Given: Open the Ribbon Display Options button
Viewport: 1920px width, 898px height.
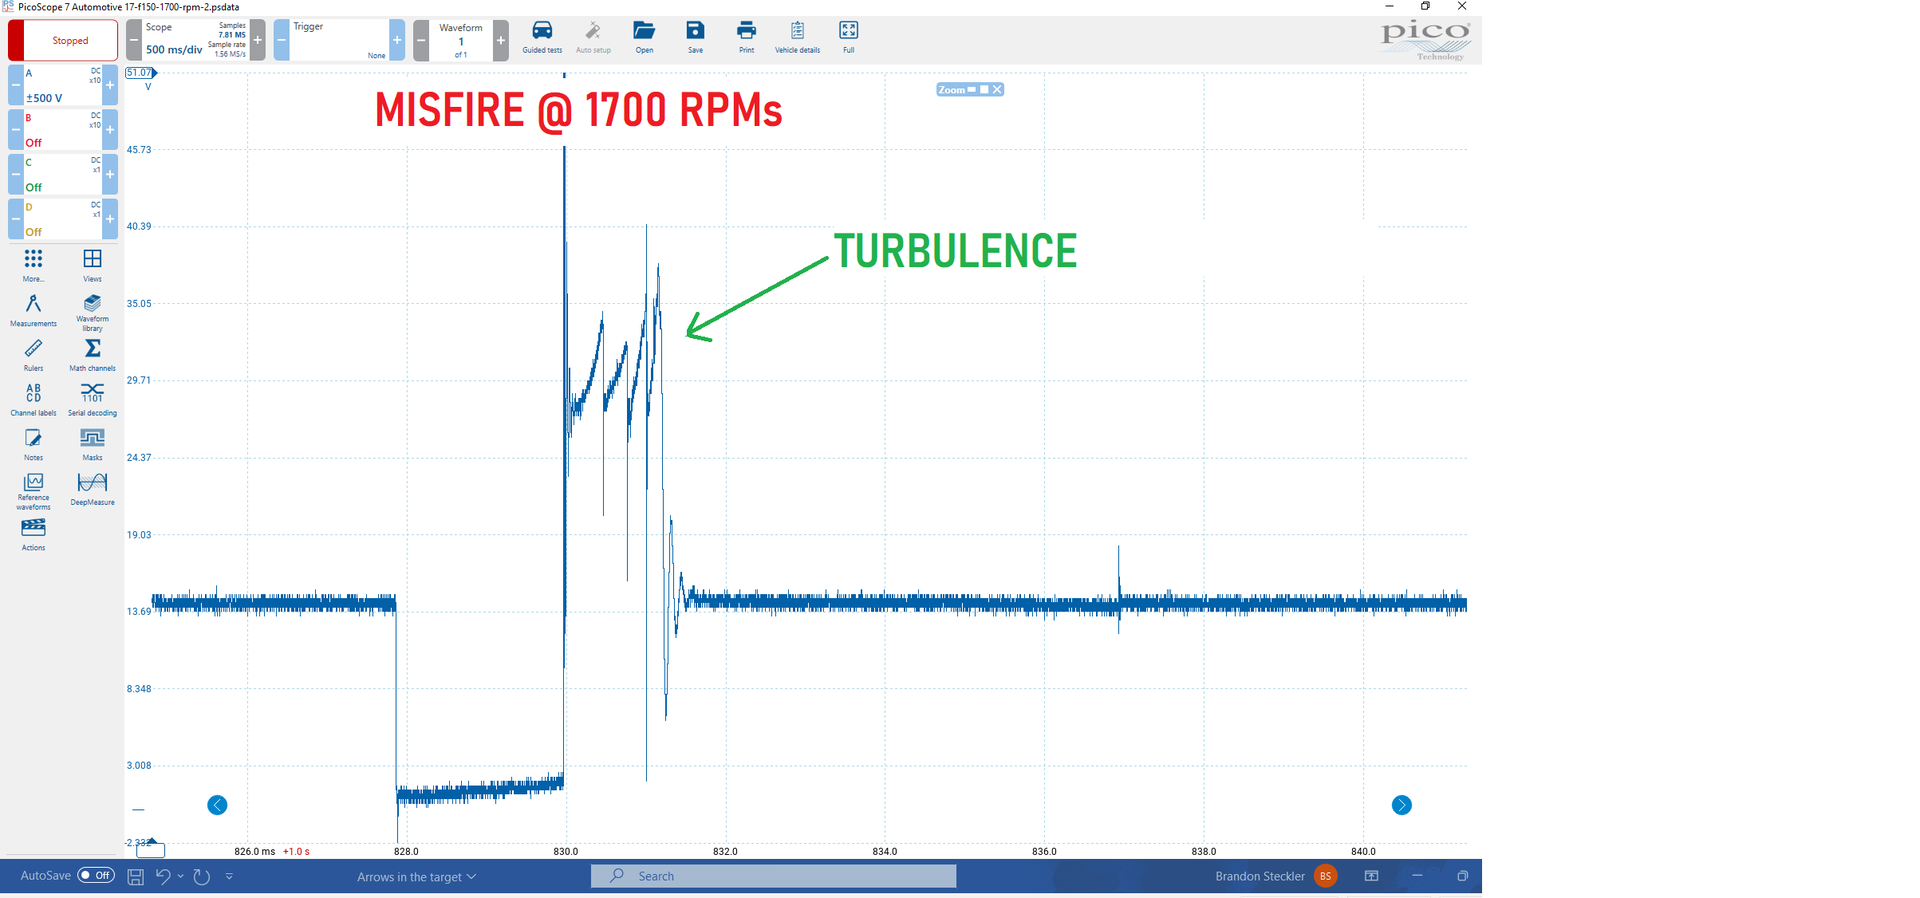Looking at the screenshot, I should click(x=1371, y=876).
